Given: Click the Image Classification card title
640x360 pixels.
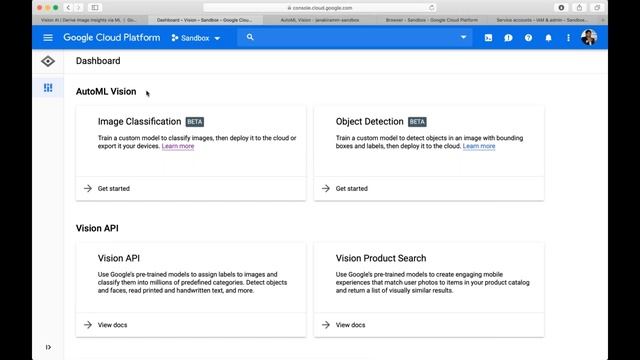Looking at the screenshot, I should (x=139, y=122).
